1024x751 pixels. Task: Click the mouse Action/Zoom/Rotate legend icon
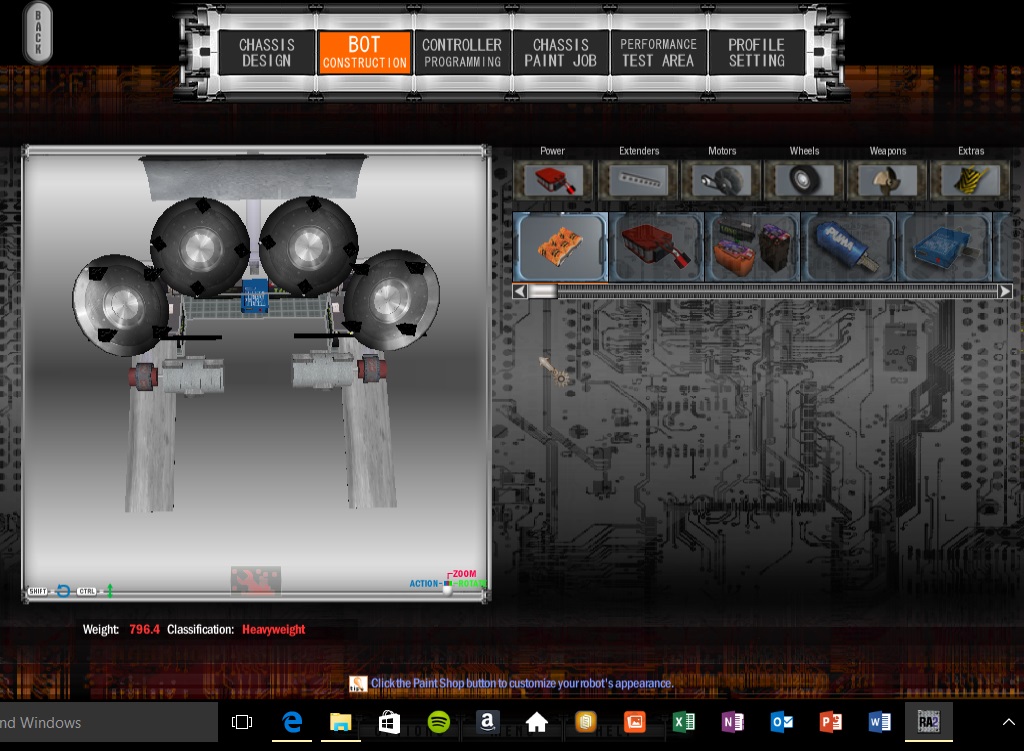[x=448, y=582]
